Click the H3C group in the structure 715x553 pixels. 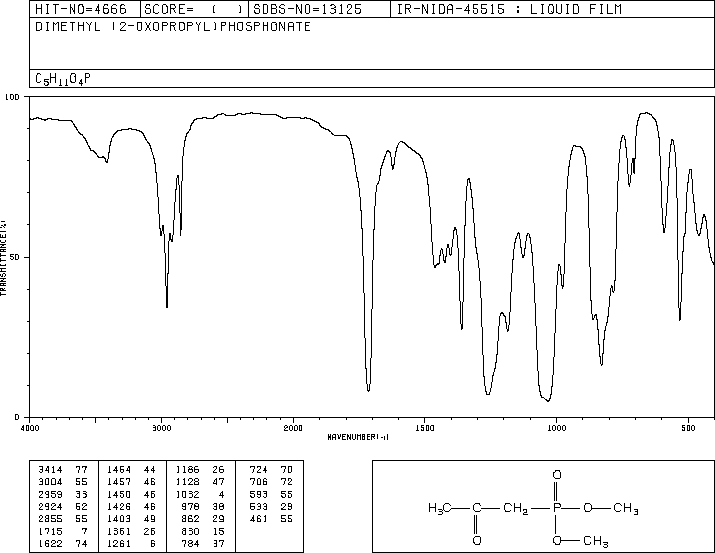click(440, 508)
